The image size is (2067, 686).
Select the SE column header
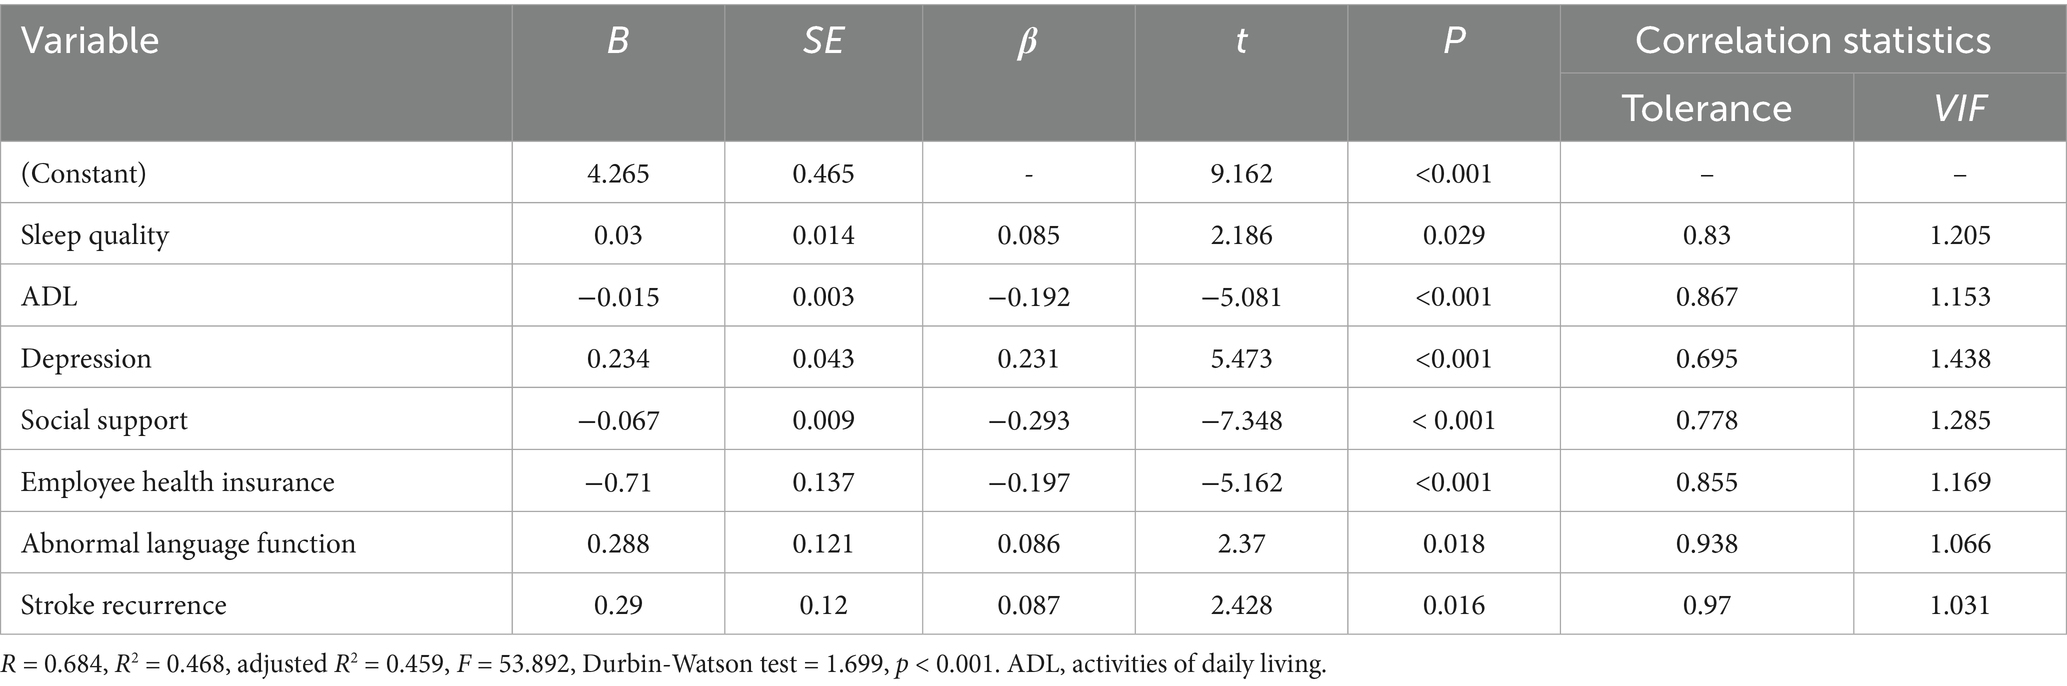click(823, 41)
